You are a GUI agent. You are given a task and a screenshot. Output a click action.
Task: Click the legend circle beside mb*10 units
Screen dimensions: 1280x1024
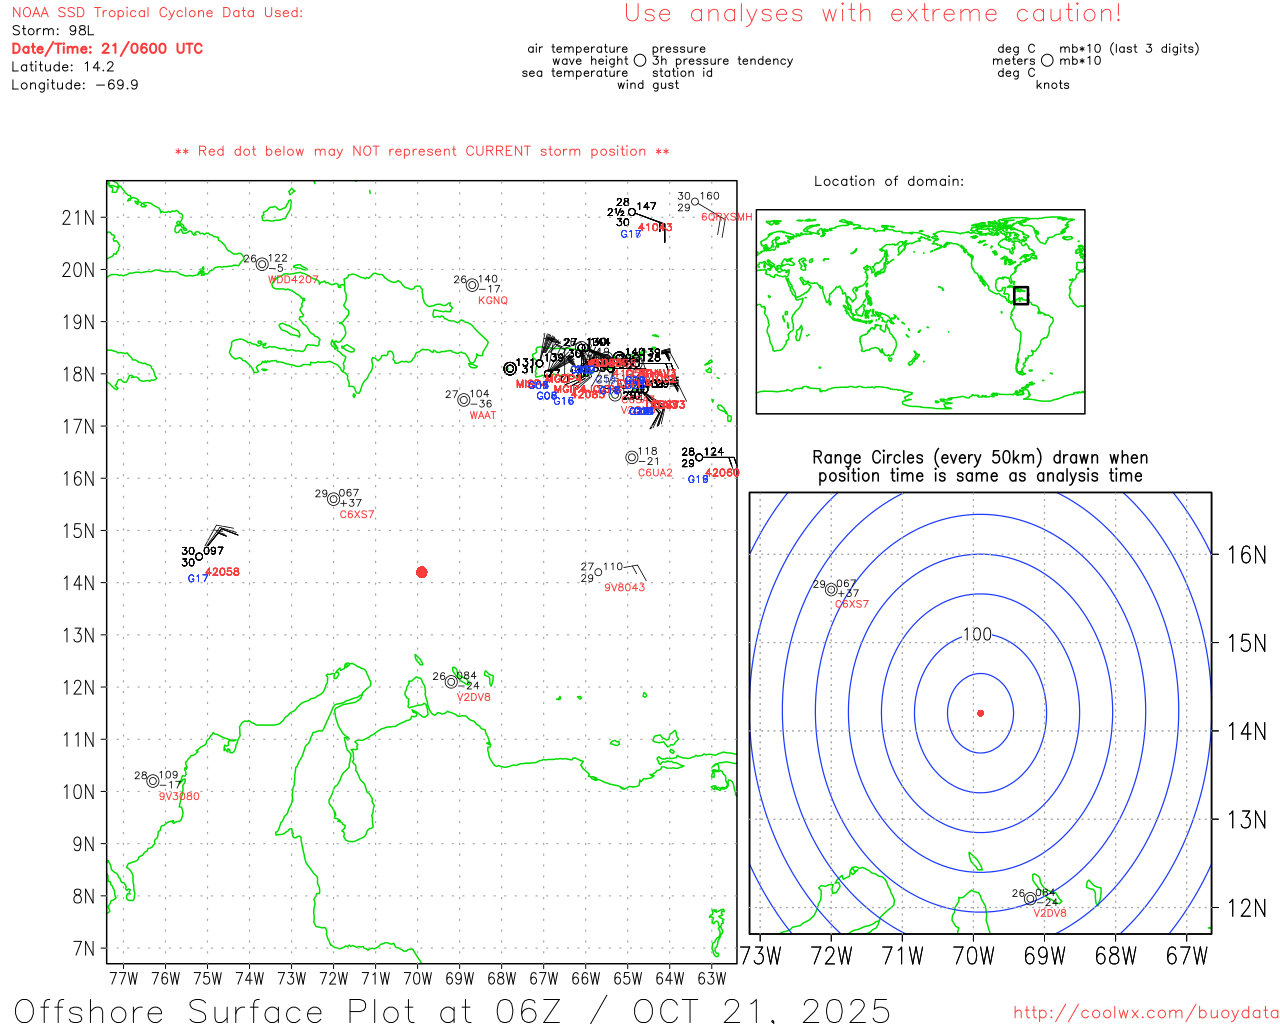(x=1047, y=60)
